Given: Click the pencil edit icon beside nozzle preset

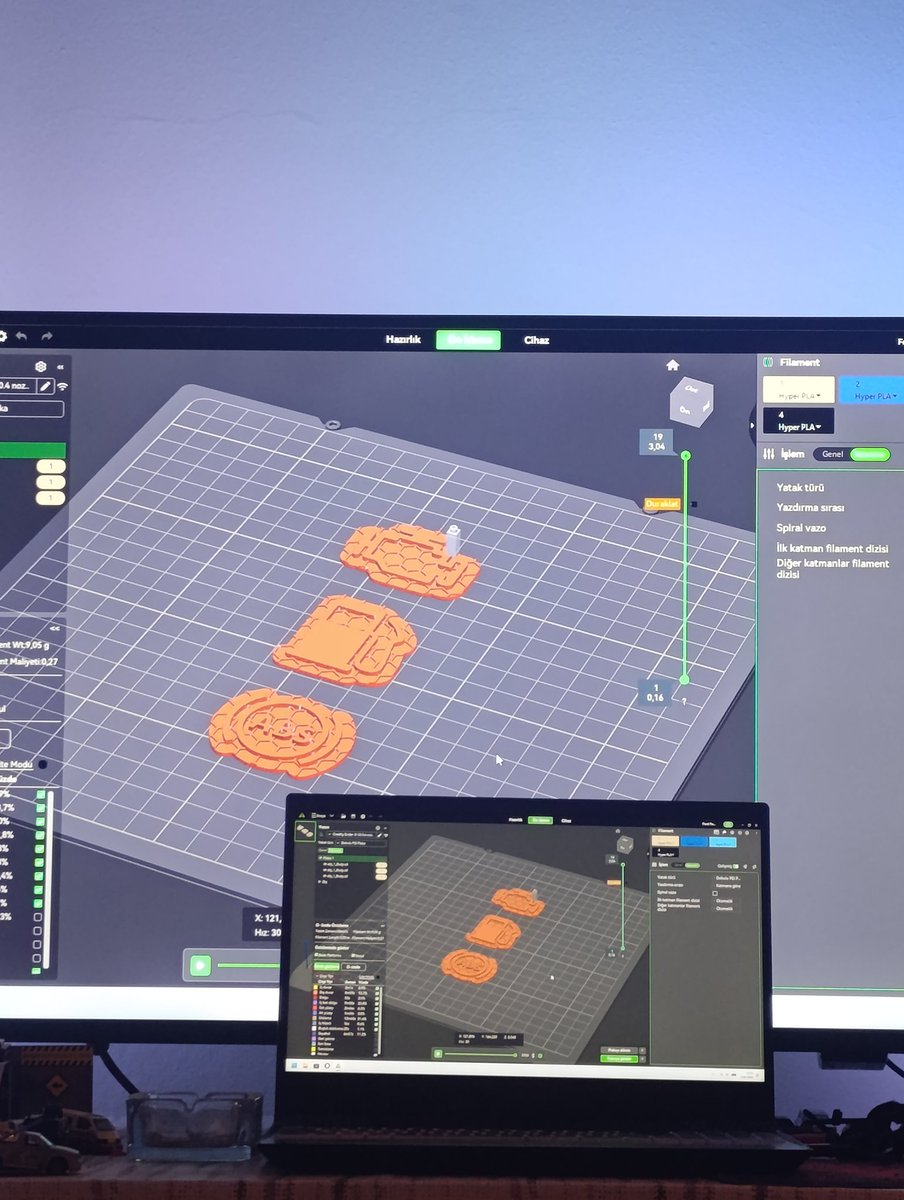Looking at the screenshot, I should [45, 386].
